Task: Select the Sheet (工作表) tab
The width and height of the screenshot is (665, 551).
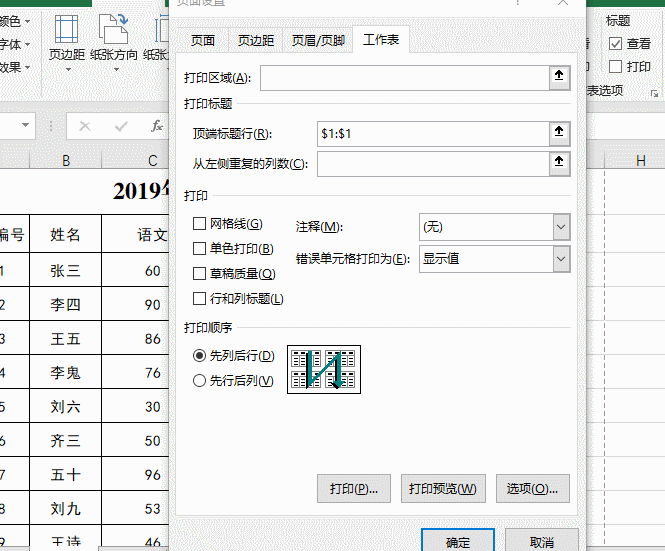Action: [x=381, y=40]
